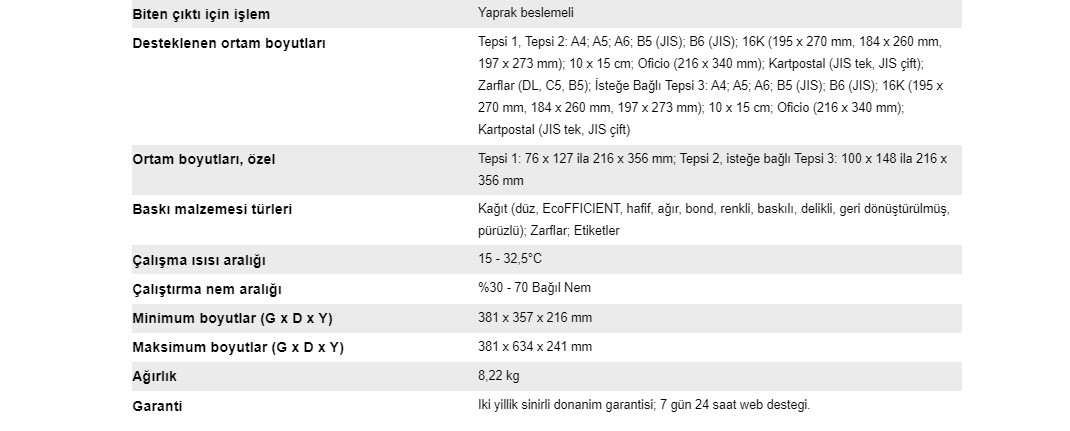Click the "Ortam boyutları, özel" label

coord(204,160)
